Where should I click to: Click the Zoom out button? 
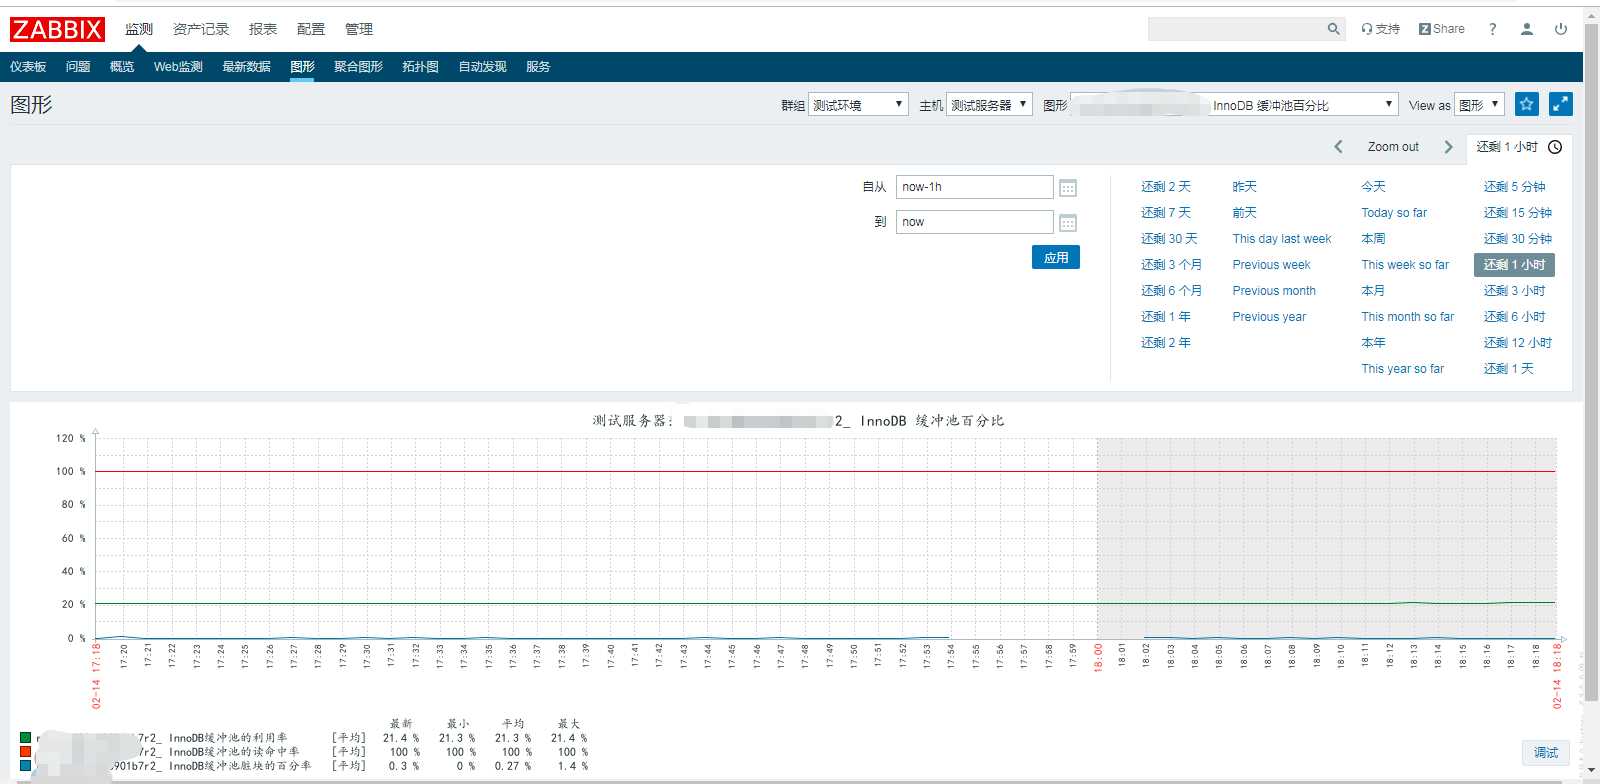[x=1393, y=147]
